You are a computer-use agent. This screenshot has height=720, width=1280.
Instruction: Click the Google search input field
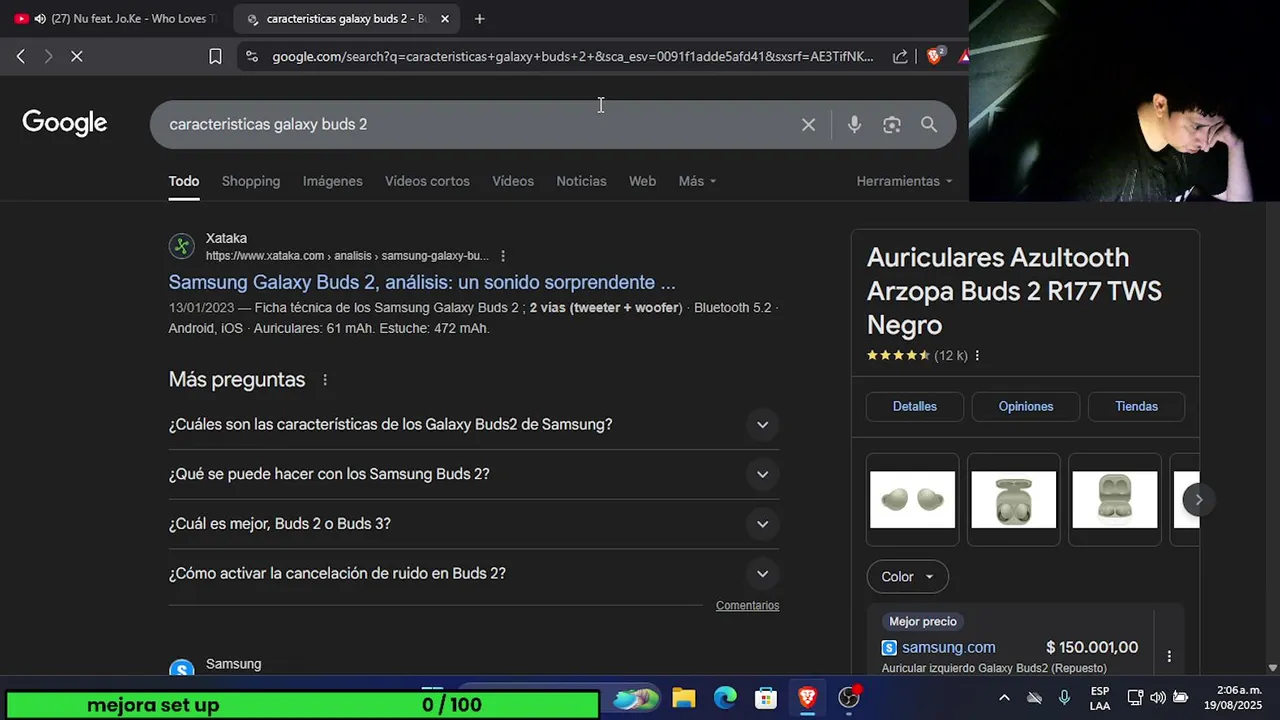480,125
